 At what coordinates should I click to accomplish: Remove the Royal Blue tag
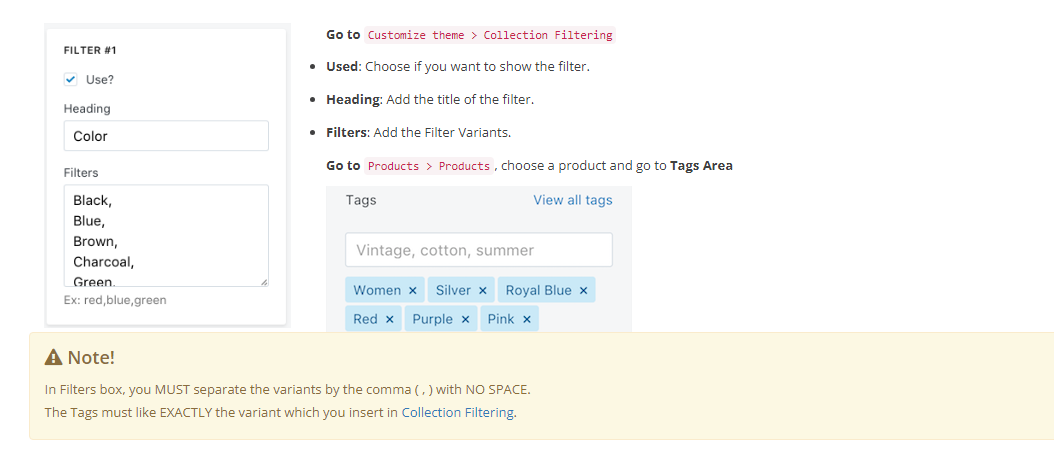[583, 290]
